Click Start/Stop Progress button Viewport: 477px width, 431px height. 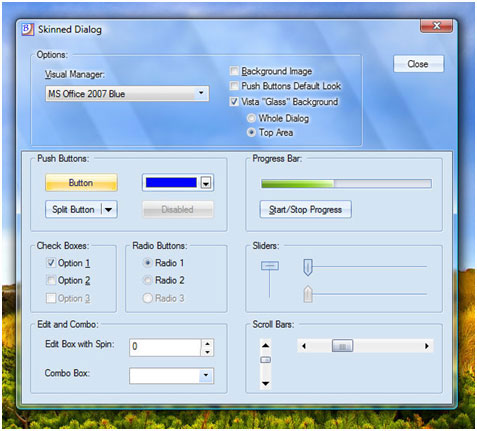tap(305, 209)
